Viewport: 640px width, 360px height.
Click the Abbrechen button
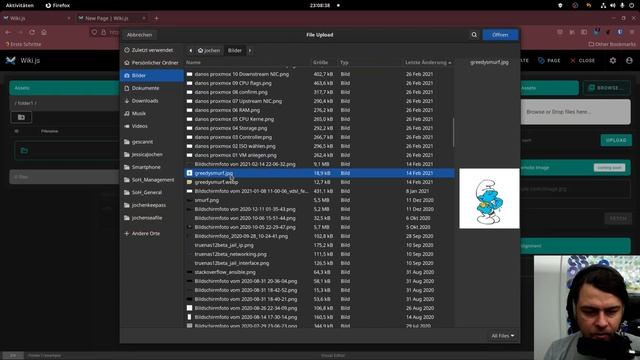point(139,35)
